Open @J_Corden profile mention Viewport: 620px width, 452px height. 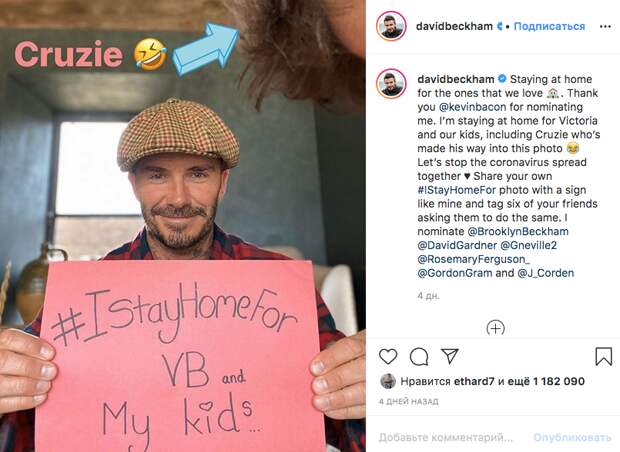(546, 273)
